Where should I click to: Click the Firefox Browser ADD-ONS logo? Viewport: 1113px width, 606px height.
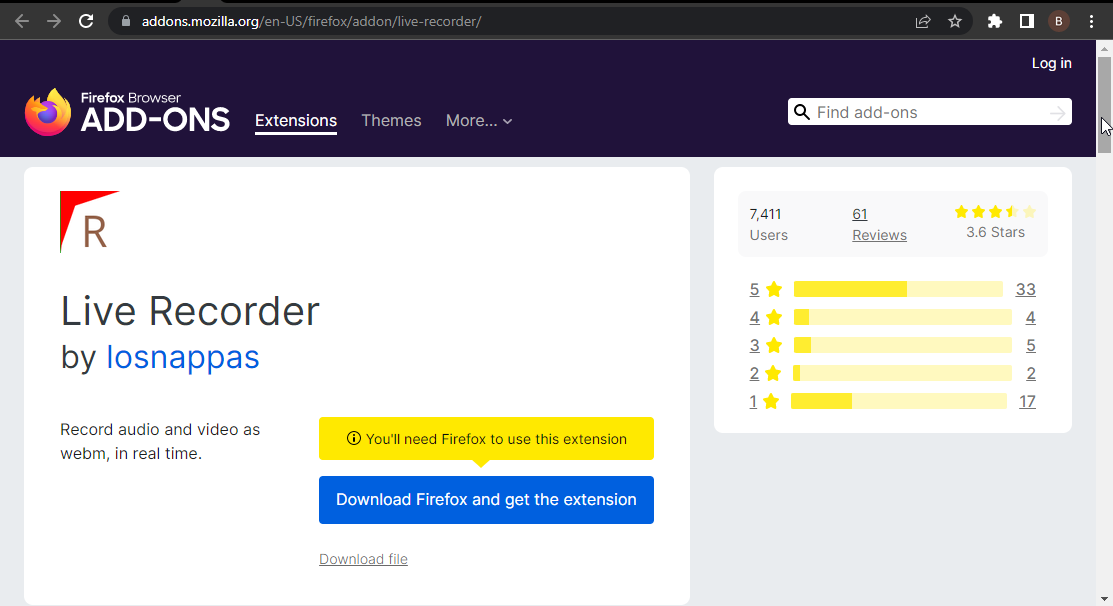pos(127,112)
